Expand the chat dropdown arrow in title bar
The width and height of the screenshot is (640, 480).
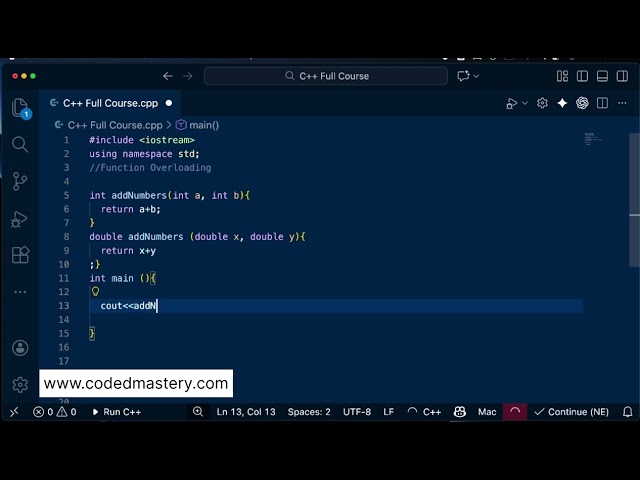[476, 76]
